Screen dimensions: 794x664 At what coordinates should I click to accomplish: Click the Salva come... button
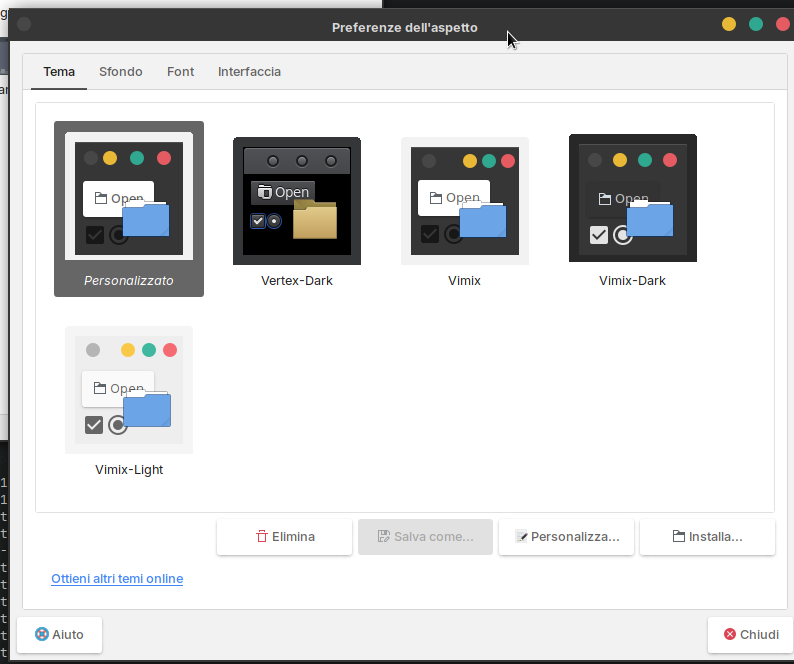tap(425, 537)
